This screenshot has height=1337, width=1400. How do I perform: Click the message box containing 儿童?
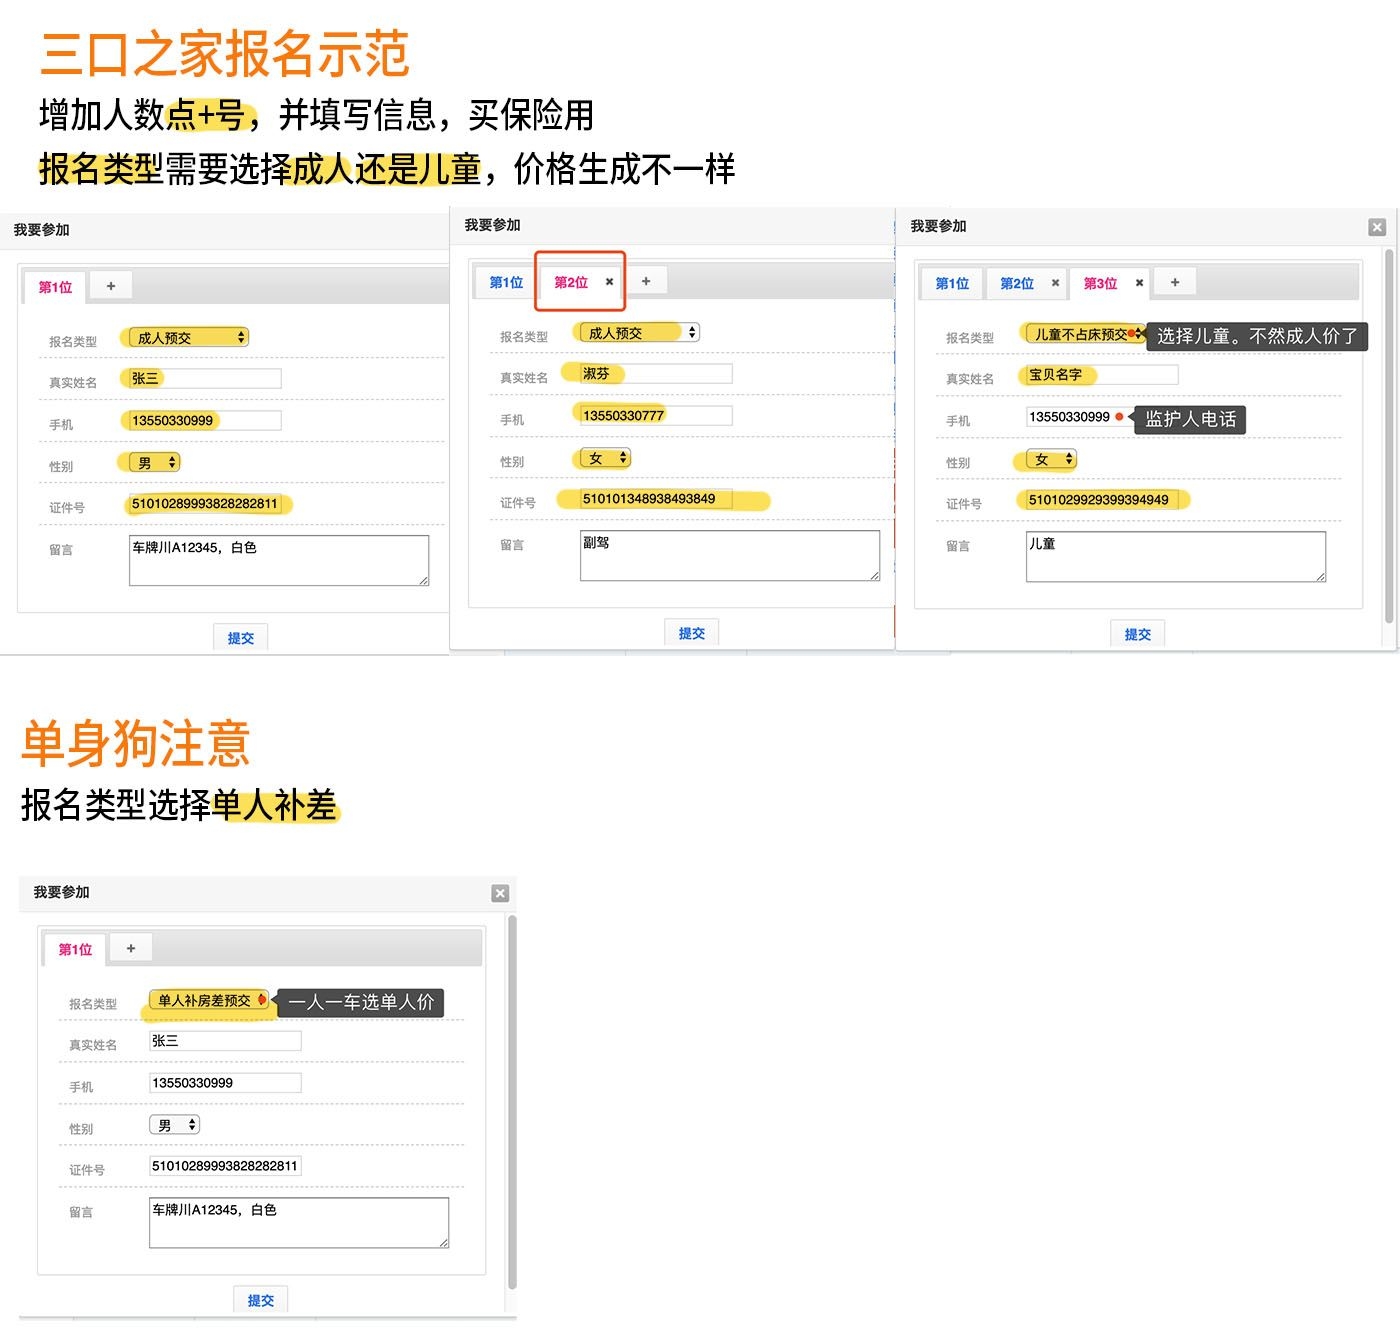pyautogui.click(x=1176, y=556)
